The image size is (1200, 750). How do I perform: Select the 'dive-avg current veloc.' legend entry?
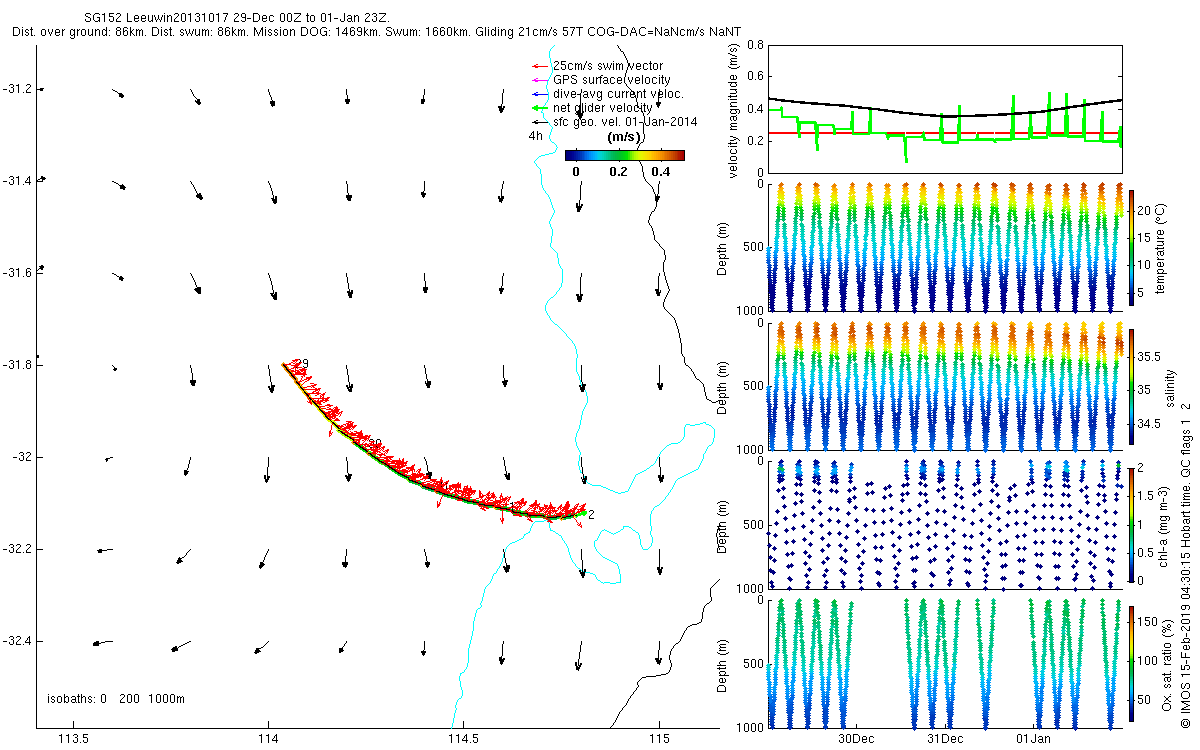coord(618,94)
